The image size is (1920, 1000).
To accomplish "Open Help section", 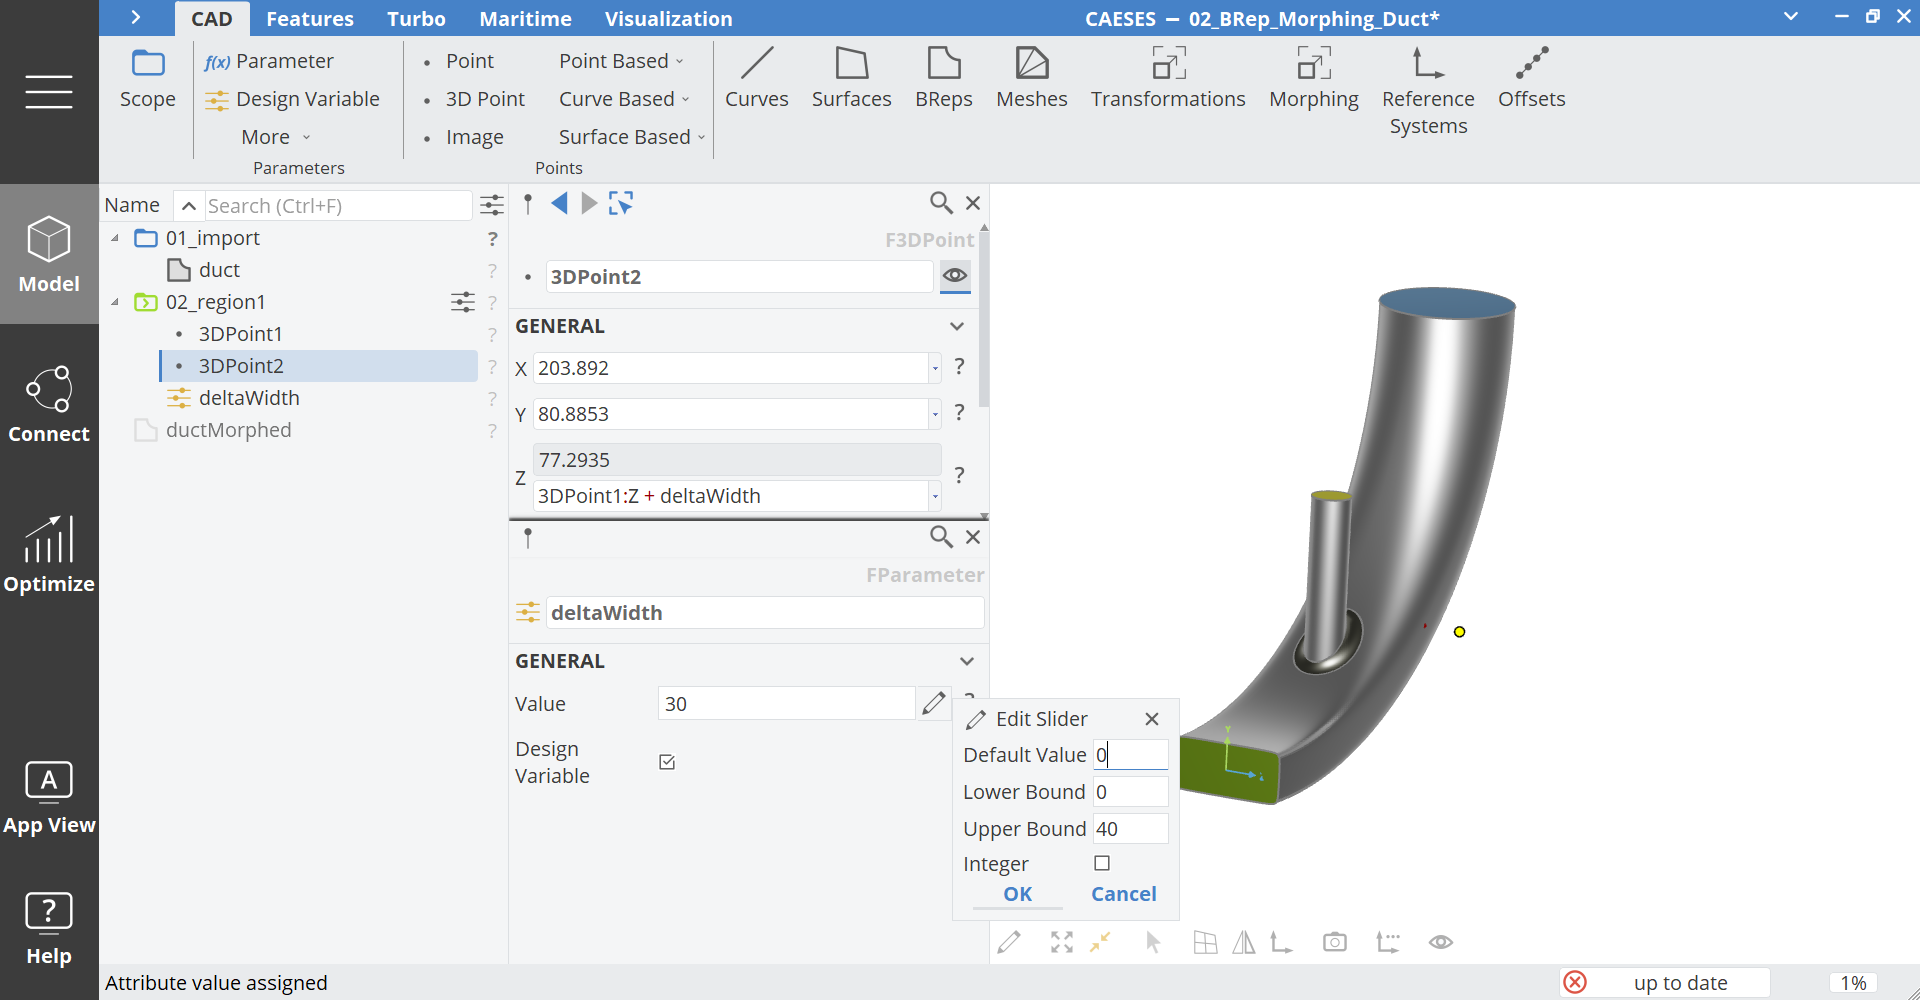I will click(x=49, y=928).
